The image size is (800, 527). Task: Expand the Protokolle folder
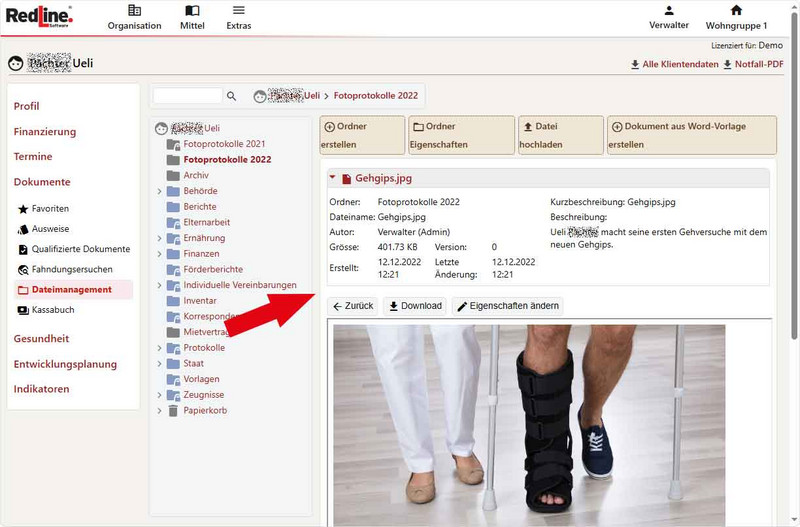tap(159, 348)
